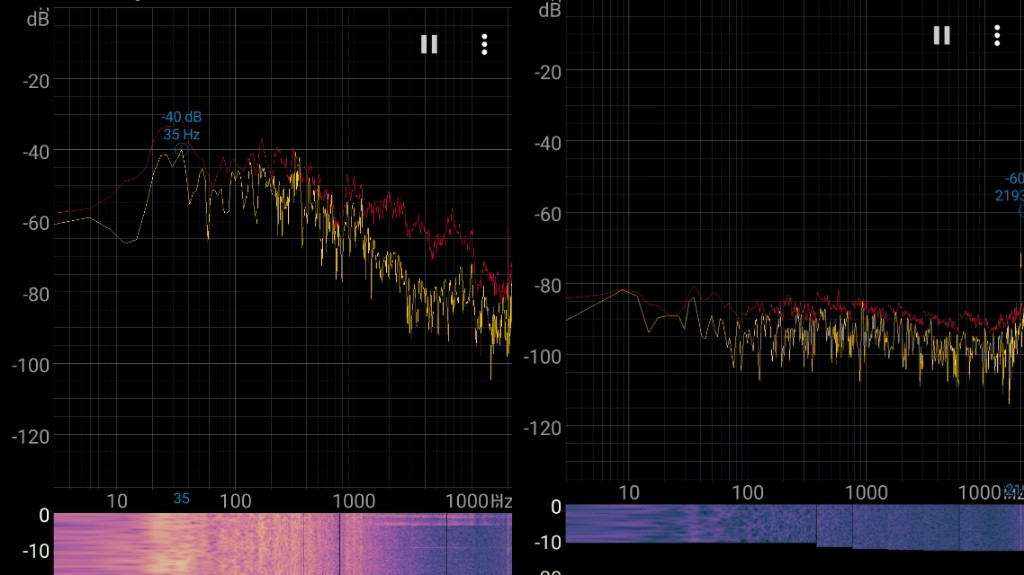Click the left spectrogram waterfall display
The image size is (1024, 575).
[x=283, y=544]
